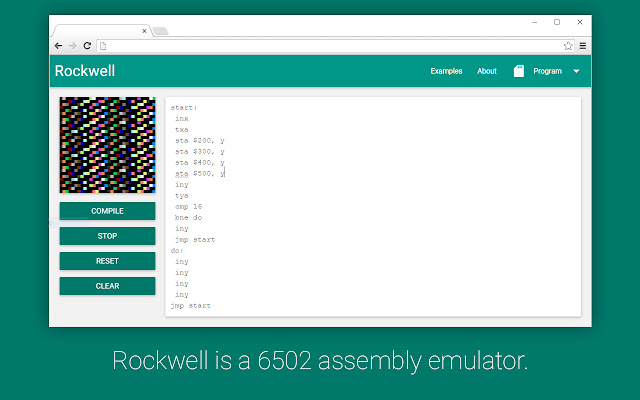
Task: Click the browser forward arrow
Action: pyautogui.click(x=72, y=46)
